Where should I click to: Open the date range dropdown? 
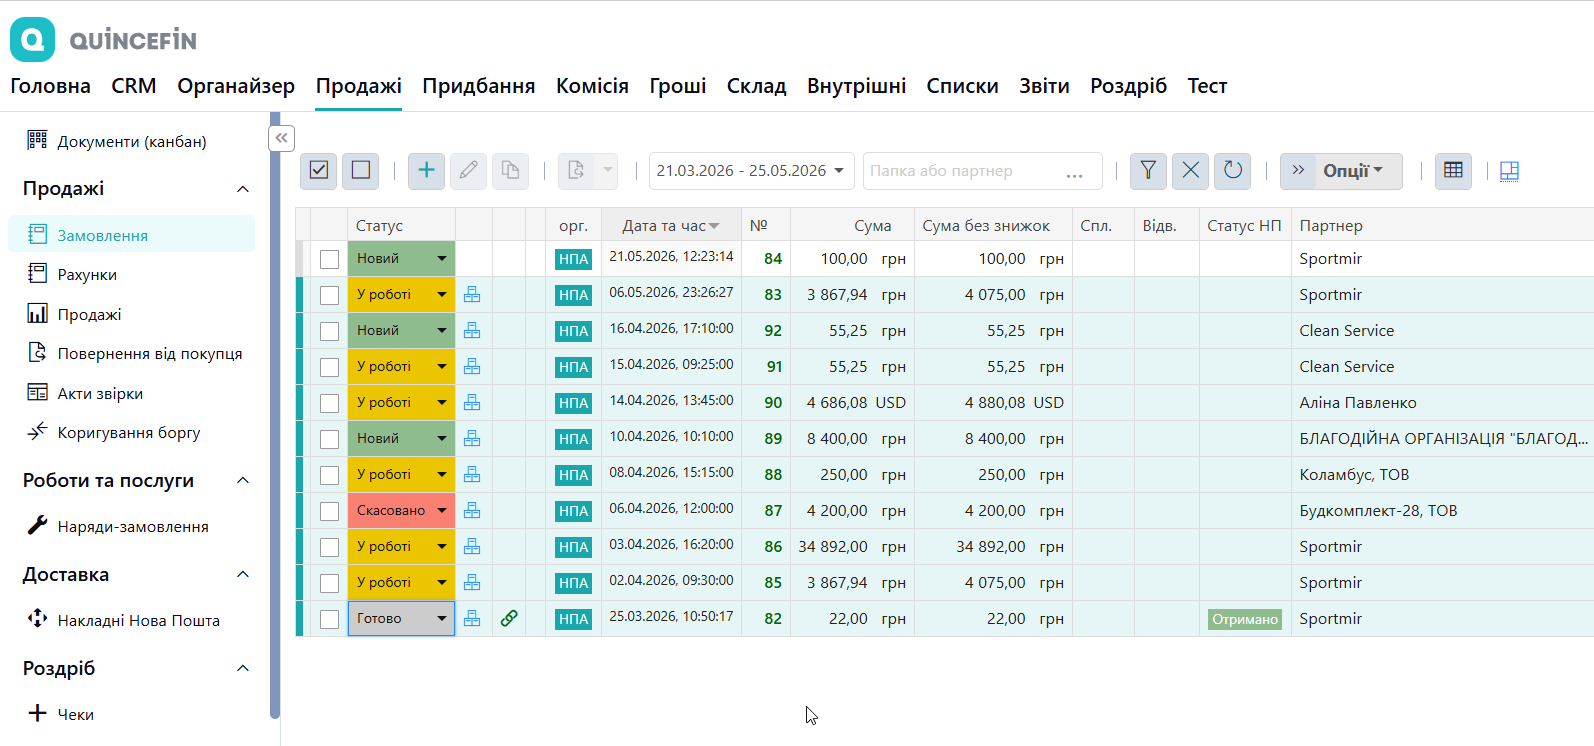pos(751,171)
